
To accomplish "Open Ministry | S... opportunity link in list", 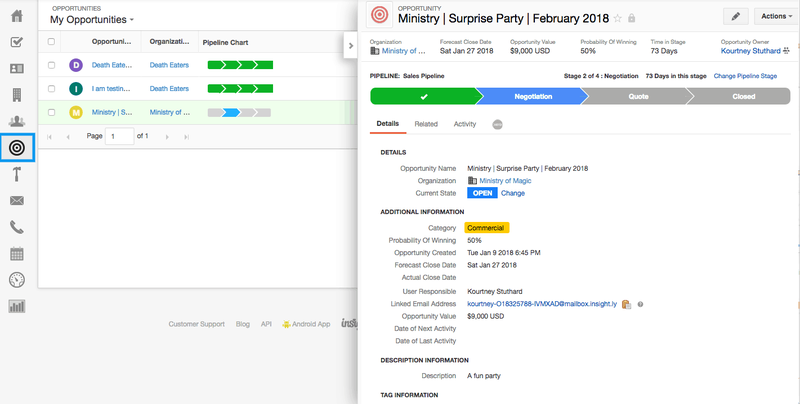I will 112,112.
